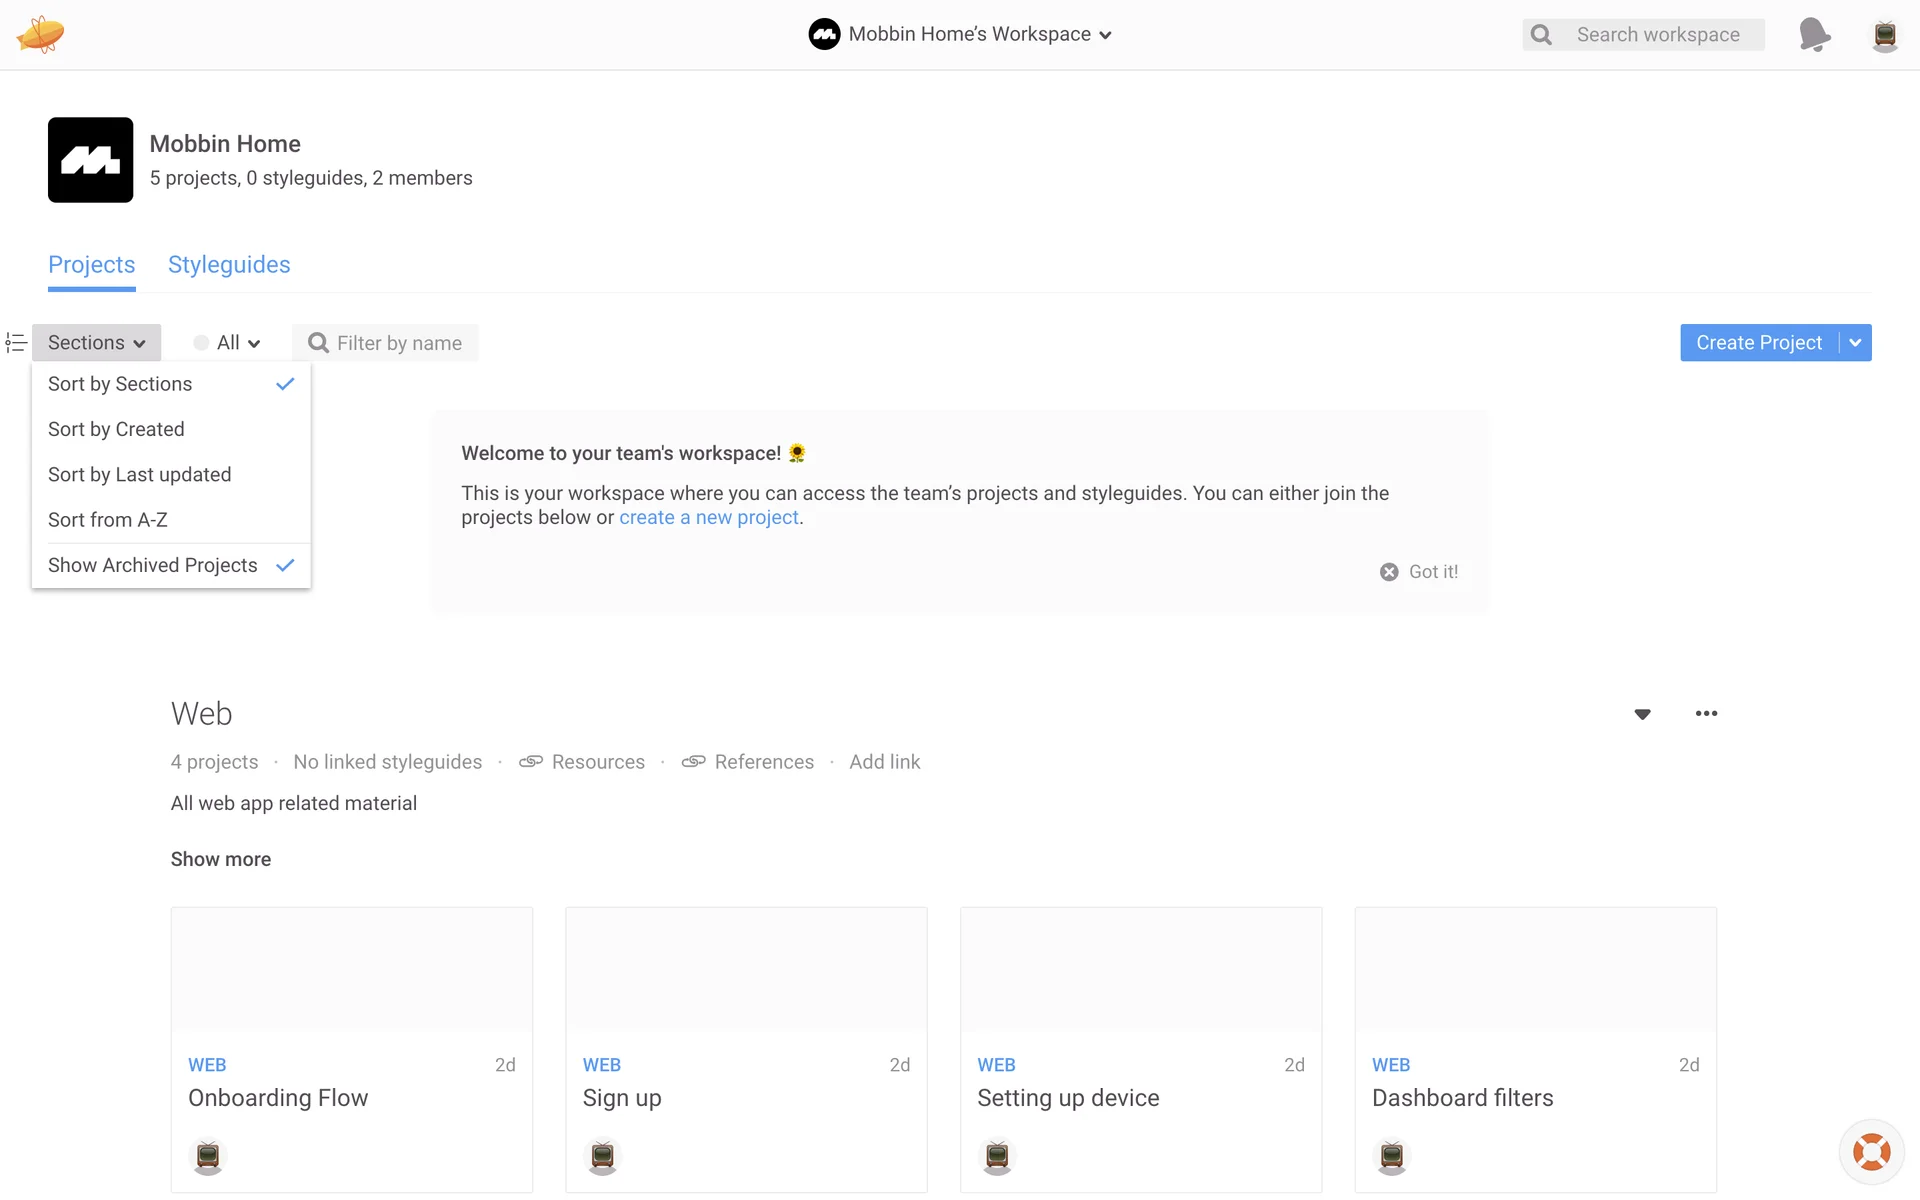Choose Sort by Last updated
1920x1200 pixels.
140,475
